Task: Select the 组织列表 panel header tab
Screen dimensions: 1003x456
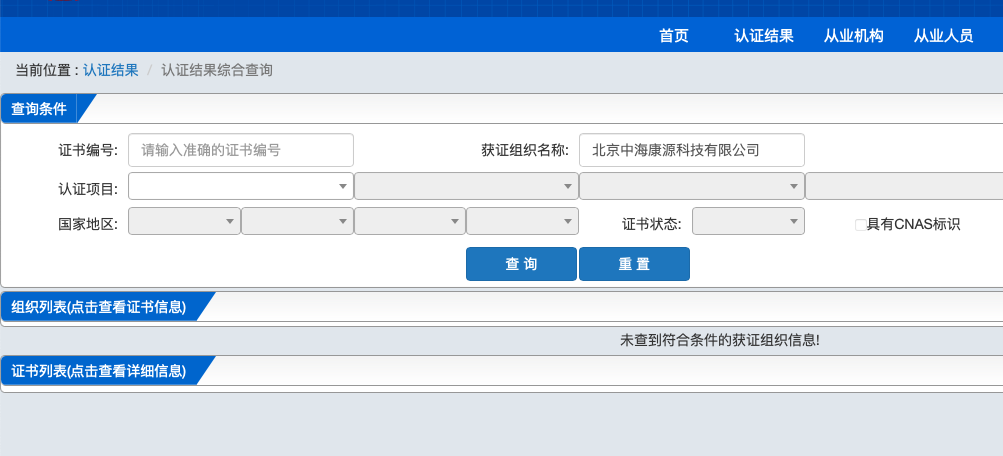Action: [99, 307]
